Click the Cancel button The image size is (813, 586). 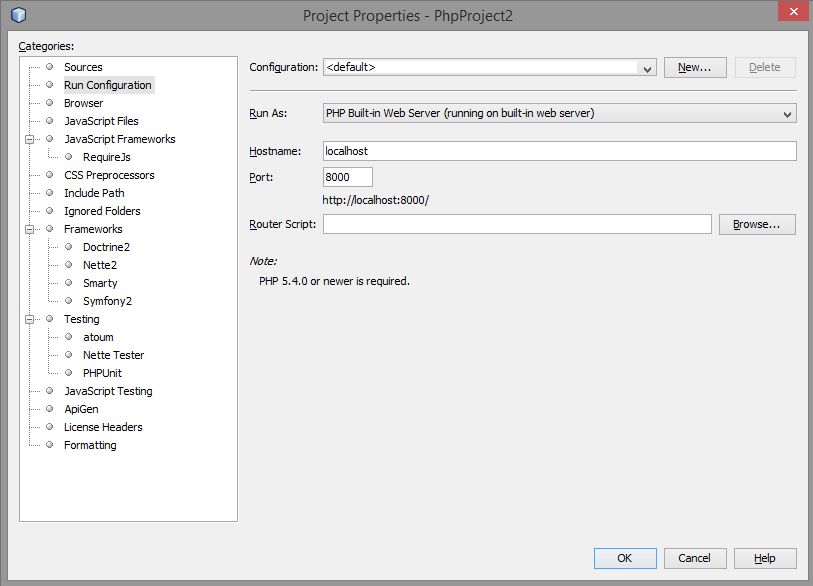tap(695, 559)
